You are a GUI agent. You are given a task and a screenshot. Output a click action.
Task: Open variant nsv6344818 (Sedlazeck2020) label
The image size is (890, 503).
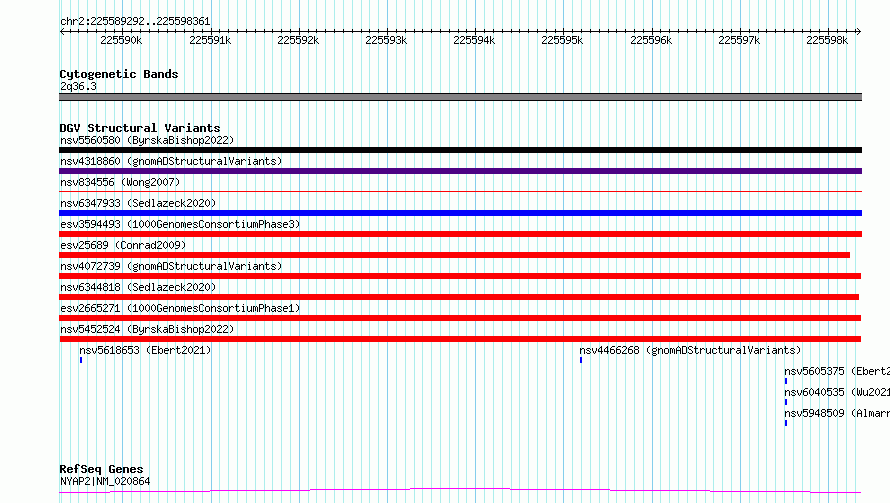pos(138,287)
